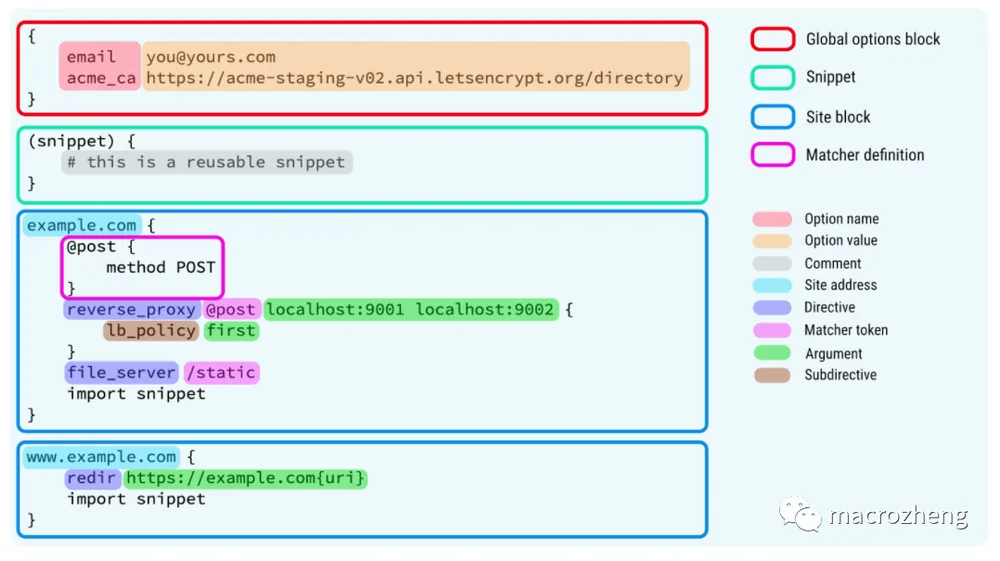Click the www.example.com site address

tap(101, 457)
